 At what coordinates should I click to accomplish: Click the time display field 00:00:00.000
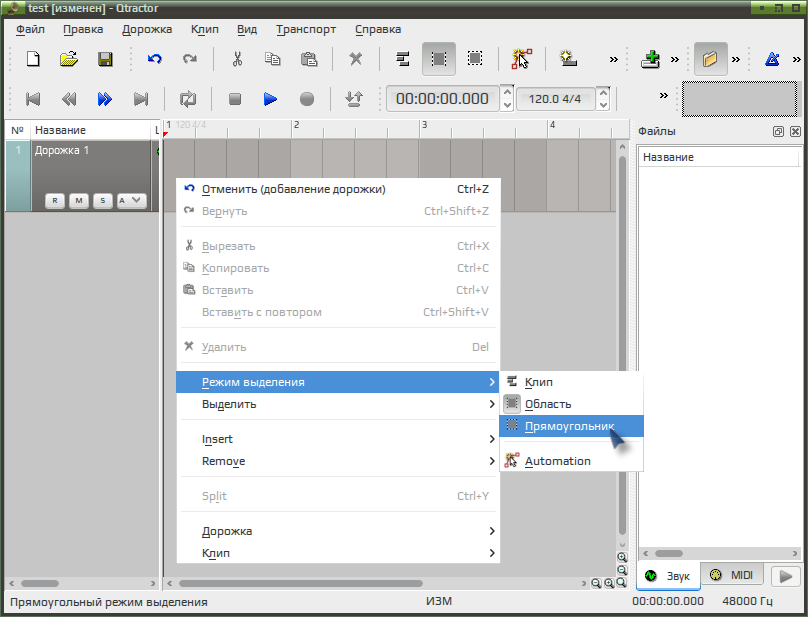pyautogui.click(x=442, y=98)
